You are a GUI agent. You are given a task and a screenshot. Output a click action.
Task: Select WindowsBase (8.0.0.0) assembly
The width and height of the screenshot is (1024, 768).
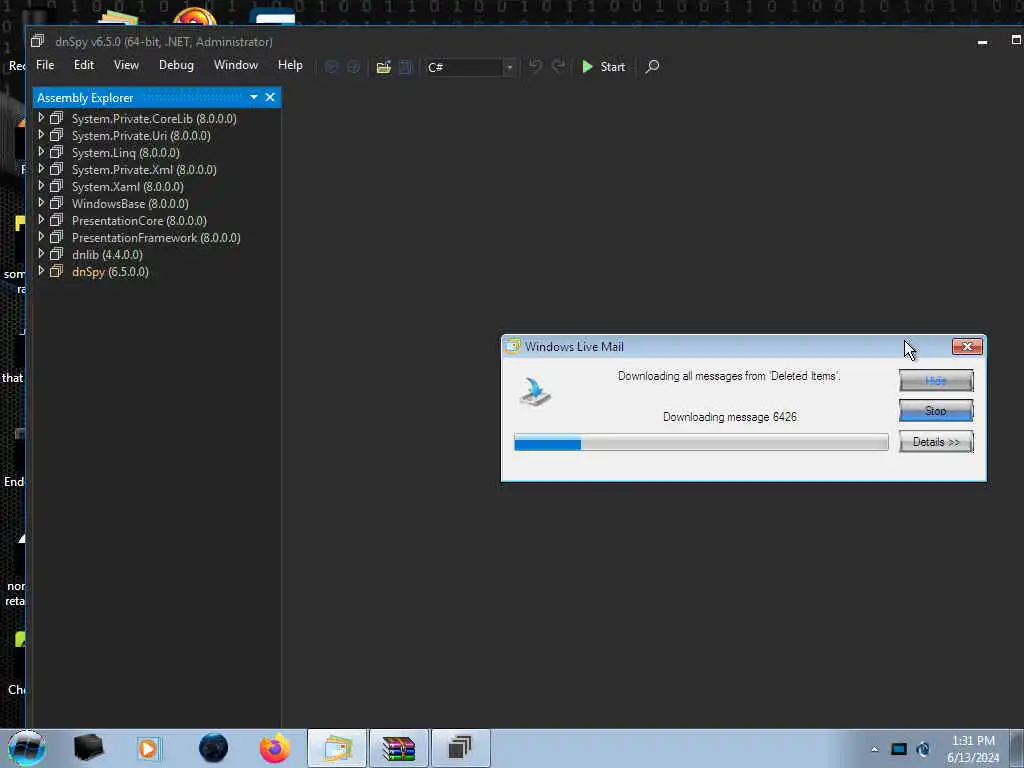130,204
